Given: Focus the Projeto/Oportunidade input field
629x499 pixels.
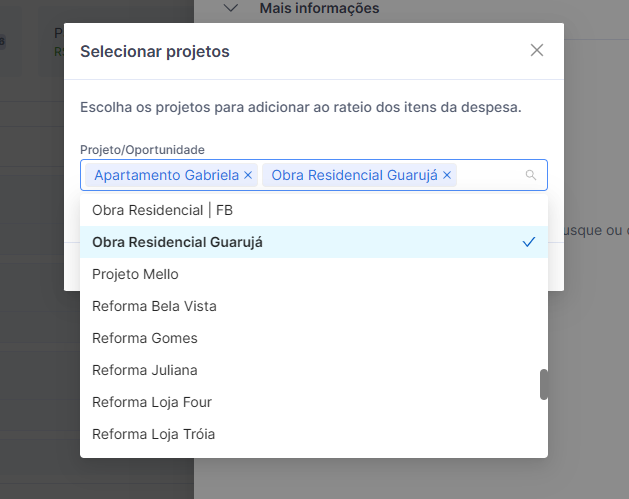Looking at the screenshot, I should pyautogui.click(x=490, y=175).
